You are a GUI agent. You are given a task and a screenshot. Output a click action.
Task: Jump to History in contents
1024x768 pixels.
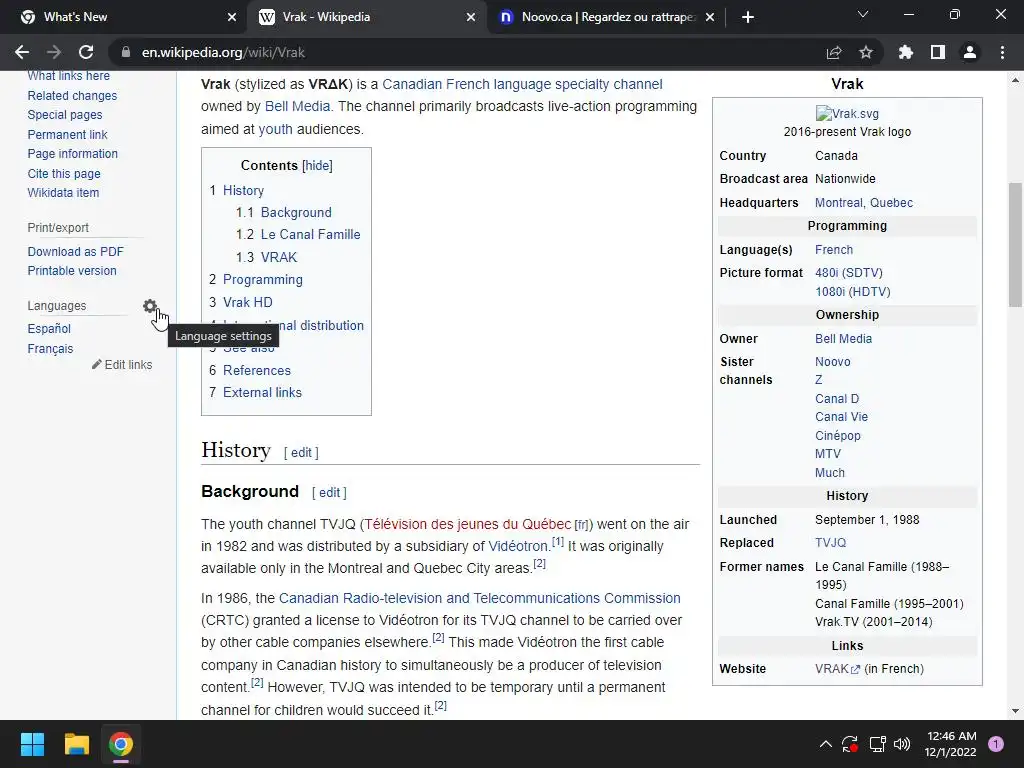[243, 191]
